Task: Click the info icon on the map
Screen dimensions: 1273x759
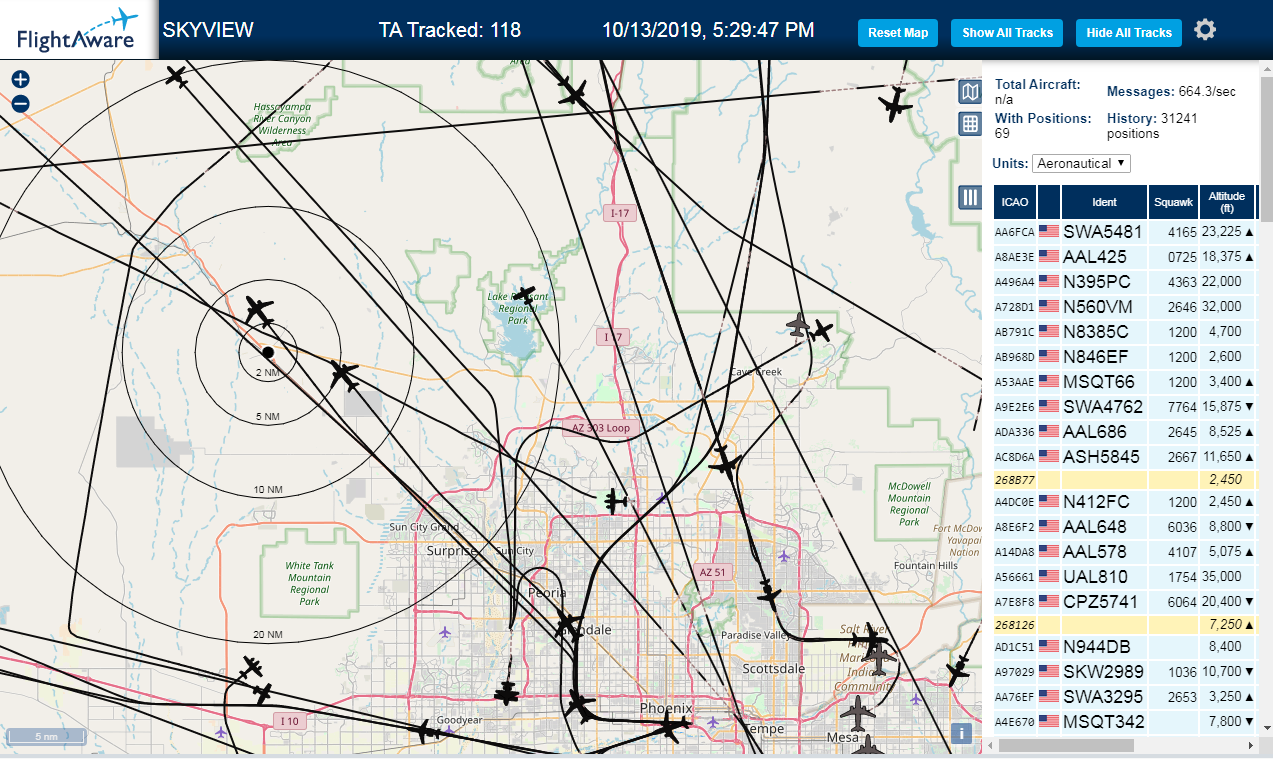Action: (962, 733)
